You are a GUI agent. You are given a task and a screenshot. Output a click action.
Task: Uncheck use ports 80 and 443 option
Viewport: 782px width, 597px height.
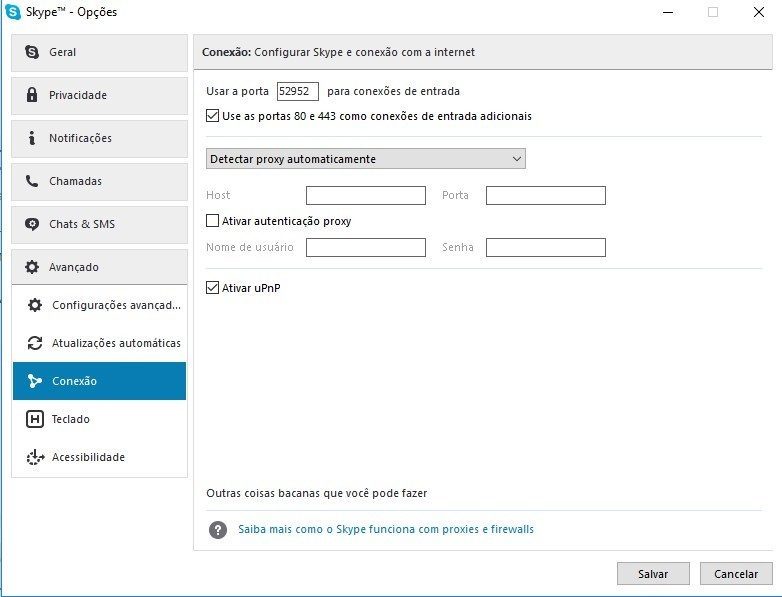click(x=212, y=116)
